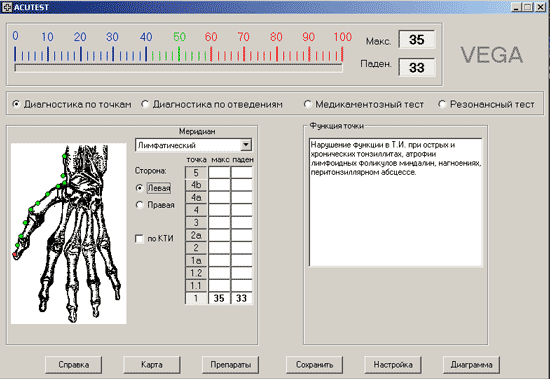Select point 4 in the point table
Screen dimensions: 550x379
tap(196, 210)
